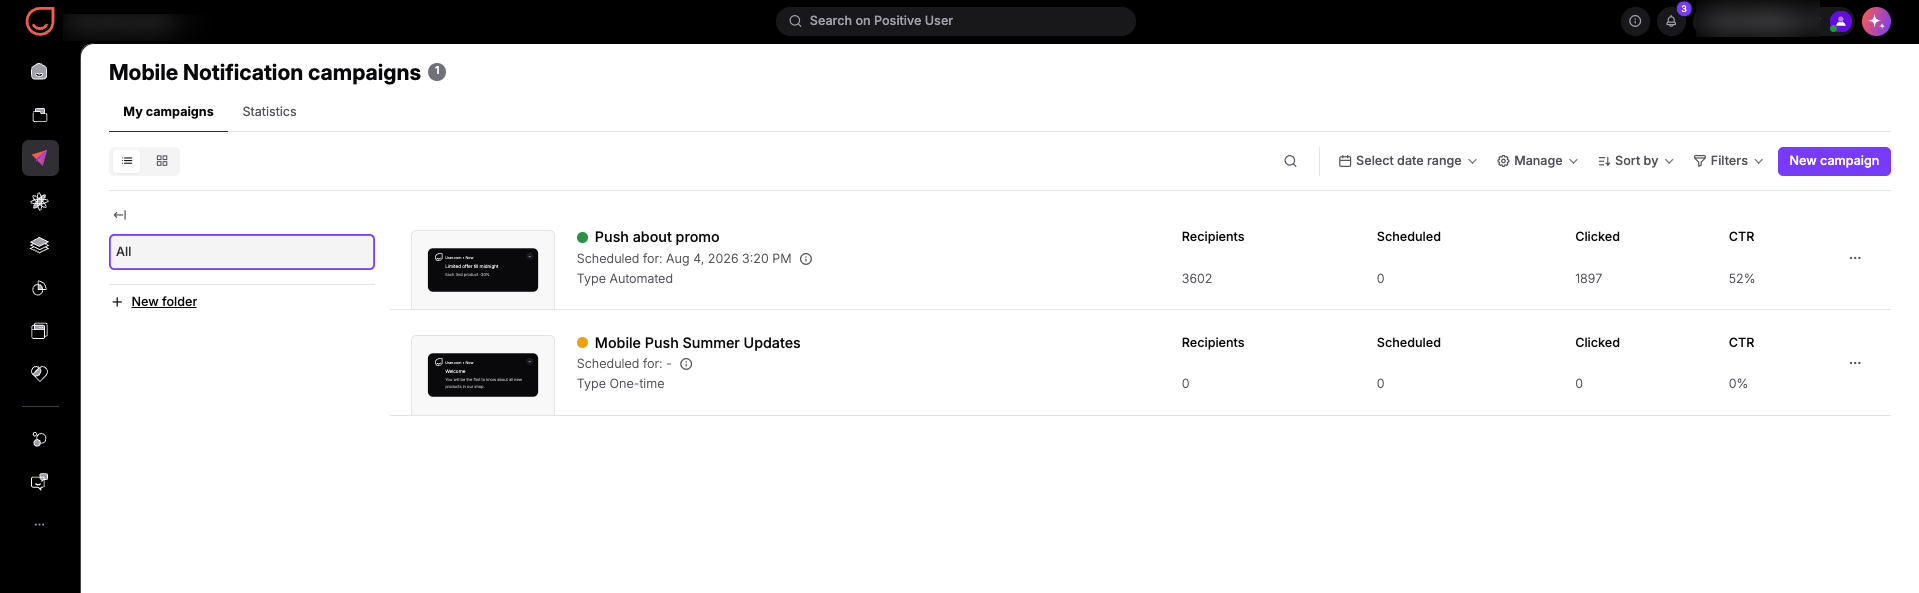Click the New campaign button

[x=1834, y=161]
